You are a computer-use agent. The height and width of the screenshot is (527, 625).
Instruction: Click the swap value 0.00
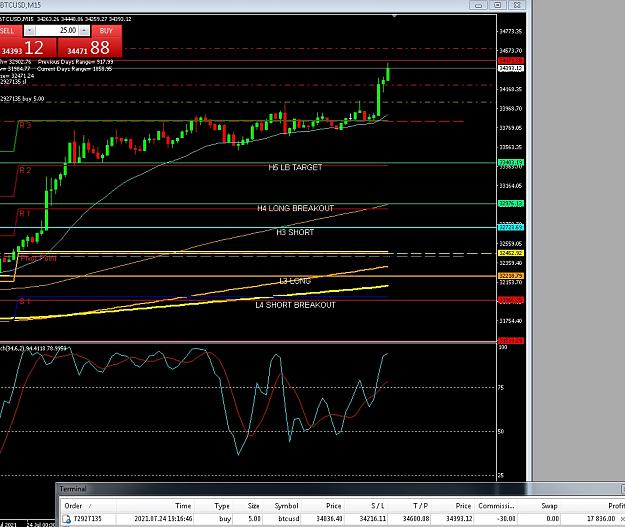click(552, 519)
